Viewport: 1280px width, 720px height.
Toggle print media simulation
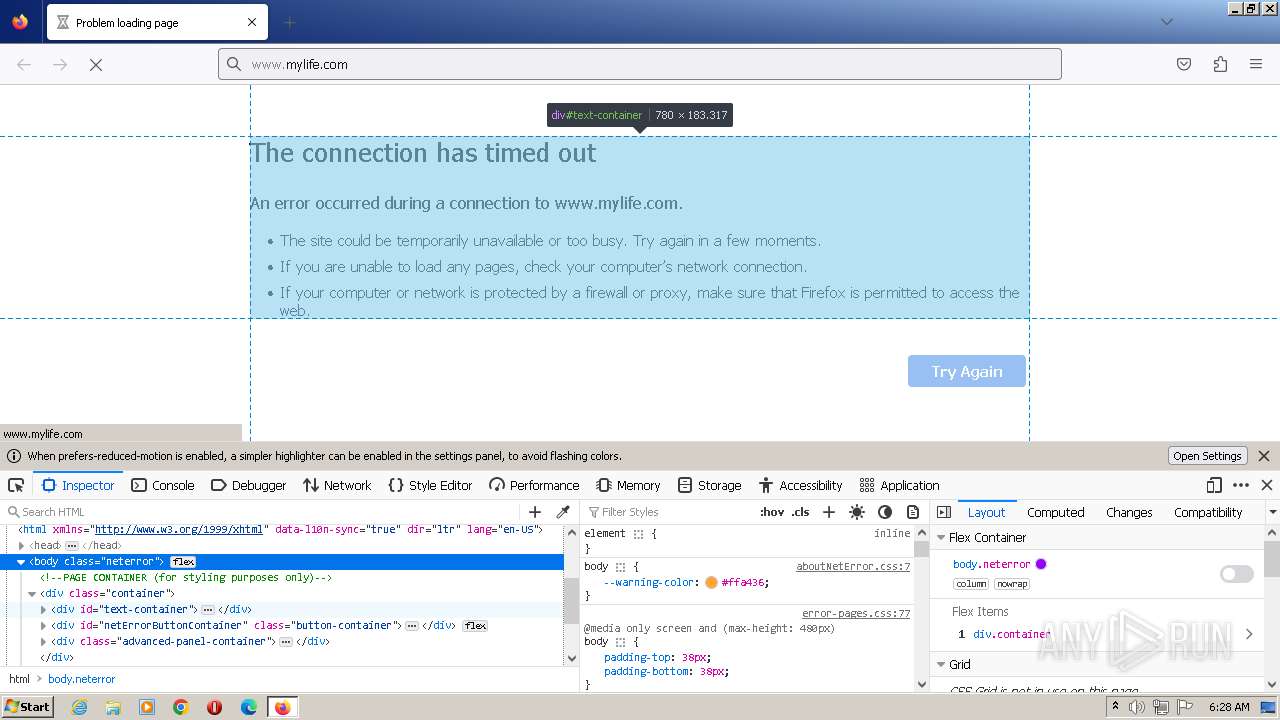(x=913, y=512)
